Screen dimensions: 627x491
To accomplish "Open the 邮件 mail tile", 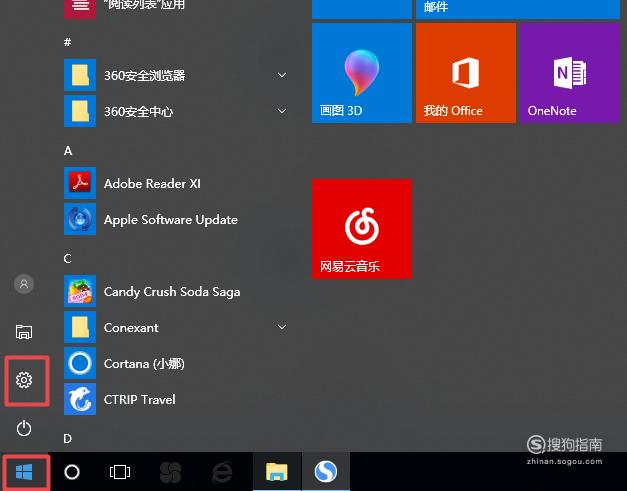I will (518, 9).
